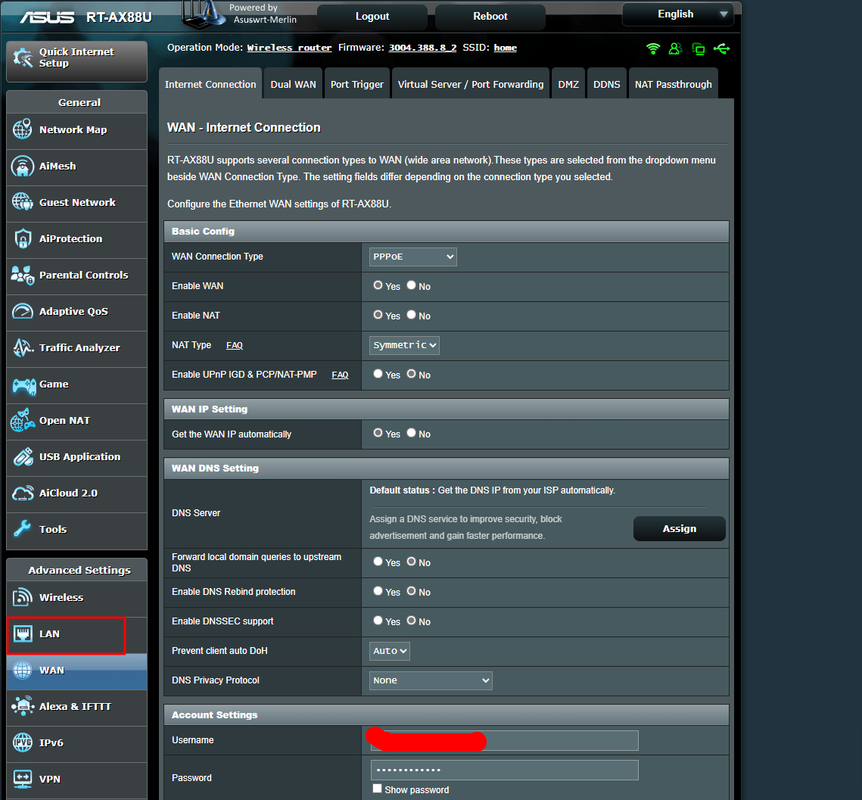Image resolution: width=862 pixels, height=800 pixels.
Task: Click the Logout button
Action: click(372, 16)
